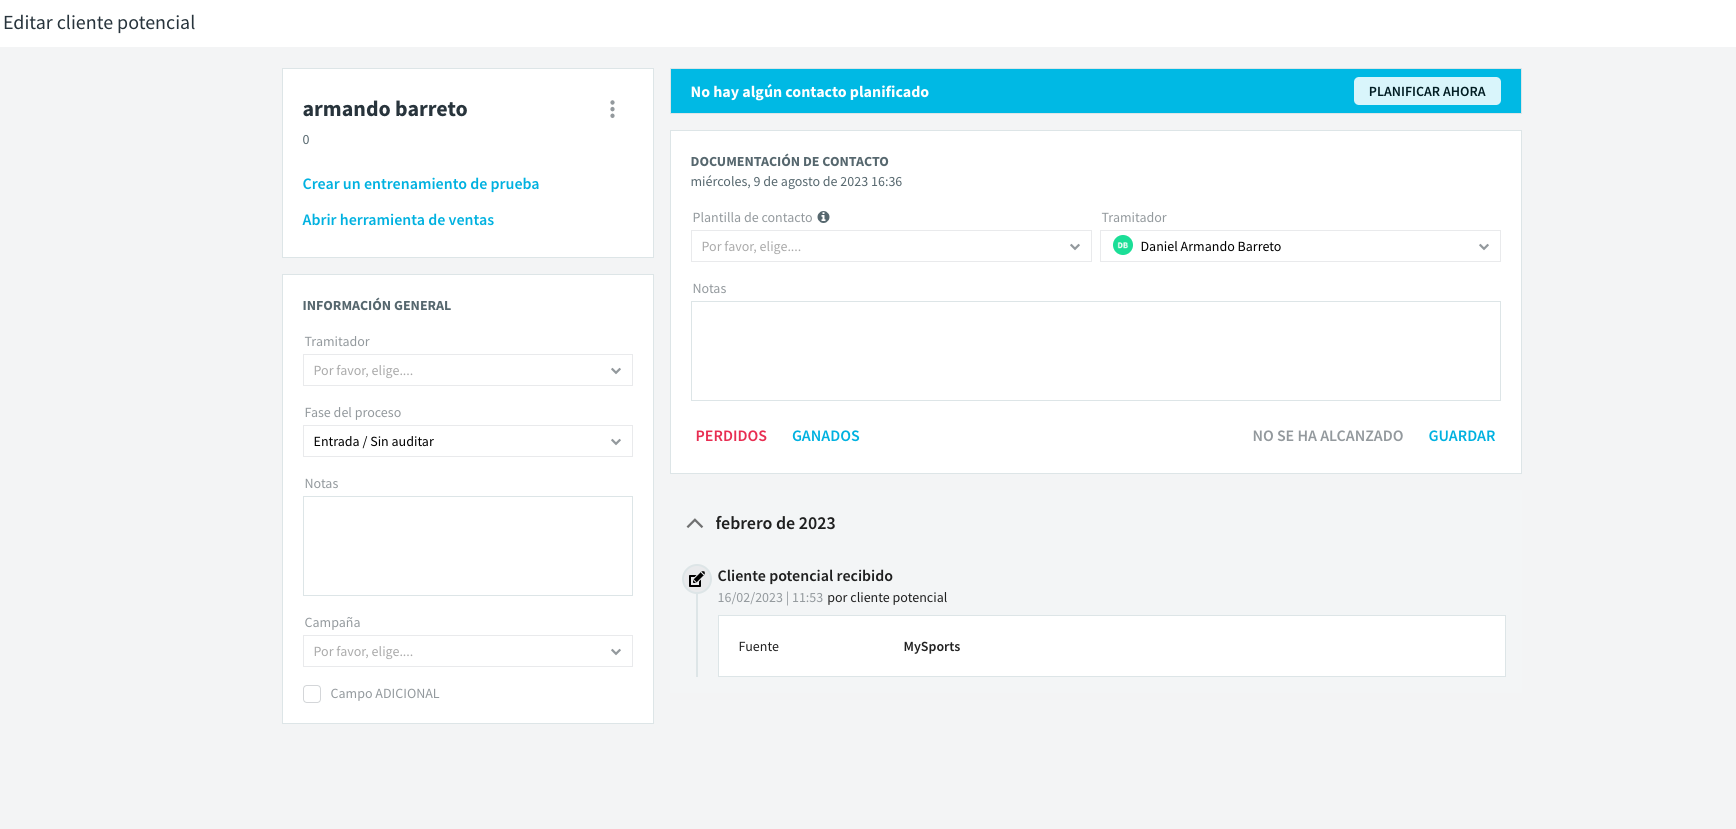This screenshot has height=829, width=1736.
Task: Click GUARDAR to save the contact
Action: 1462,436
